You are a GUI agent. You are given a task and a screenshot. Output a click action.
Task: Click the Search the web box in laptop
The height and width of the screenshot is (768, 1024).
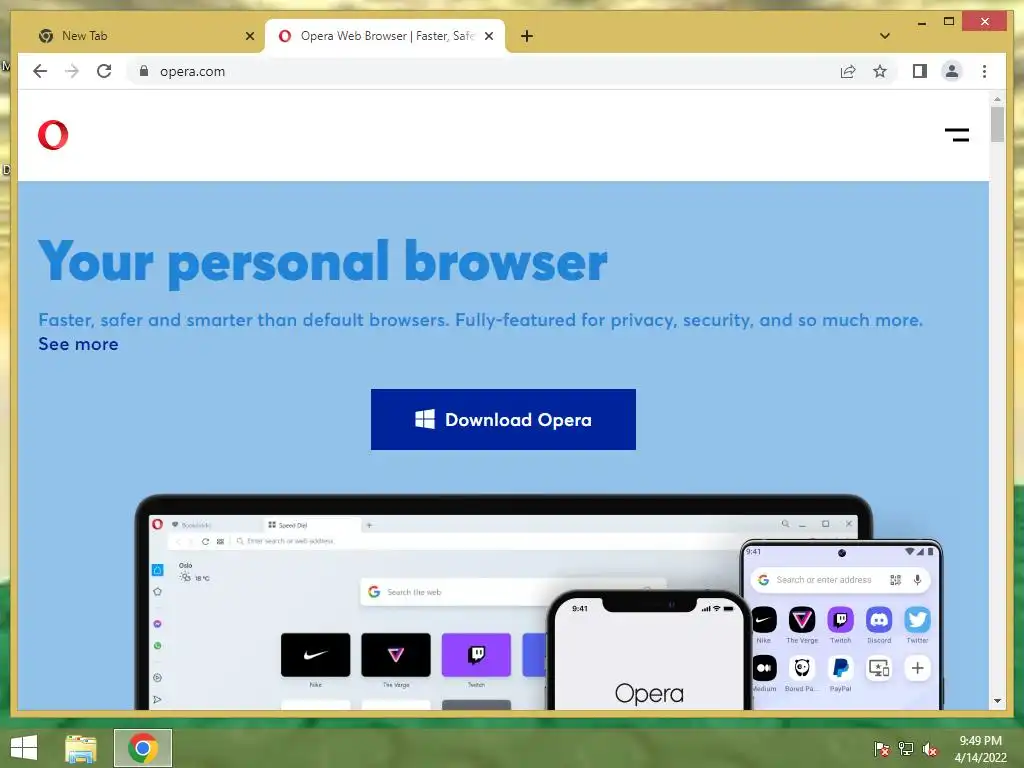(513, 592)
